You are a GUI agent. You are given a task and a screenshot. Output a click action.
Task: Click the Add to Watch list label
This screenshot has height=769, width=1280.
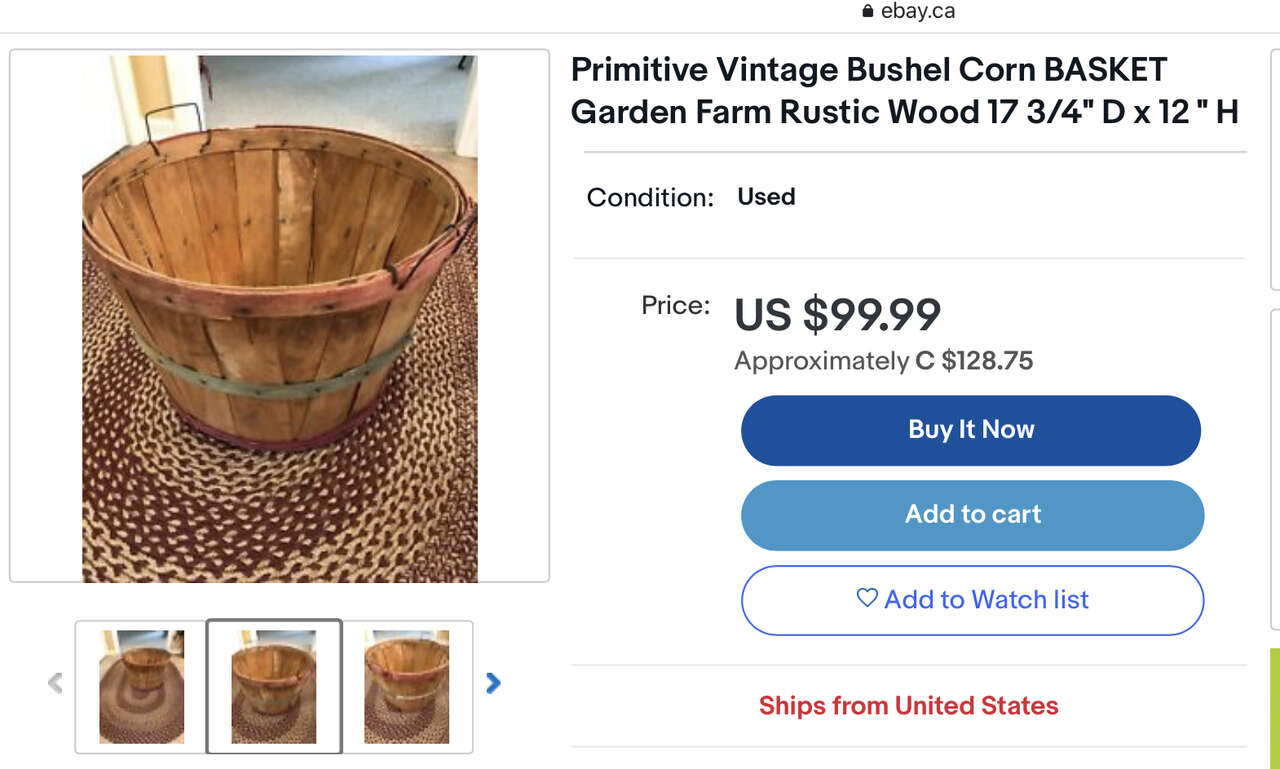[x=986, y=599]
